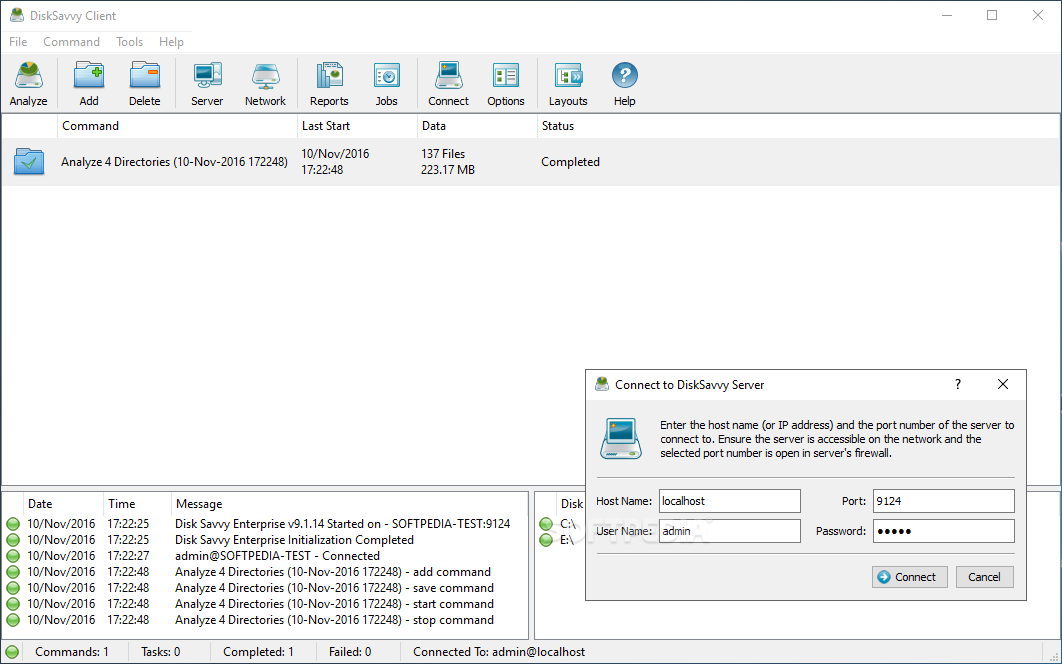Click the Message column header in log
The height and width of the screenshot is (664, 1062).
[x=349, y=504]
